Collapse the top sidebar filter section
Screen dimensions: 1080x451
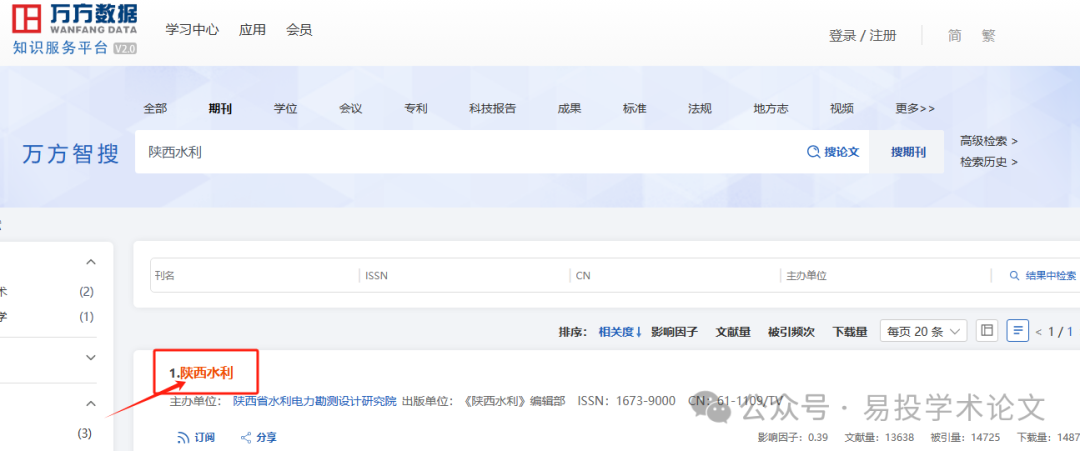coord(91,262)
